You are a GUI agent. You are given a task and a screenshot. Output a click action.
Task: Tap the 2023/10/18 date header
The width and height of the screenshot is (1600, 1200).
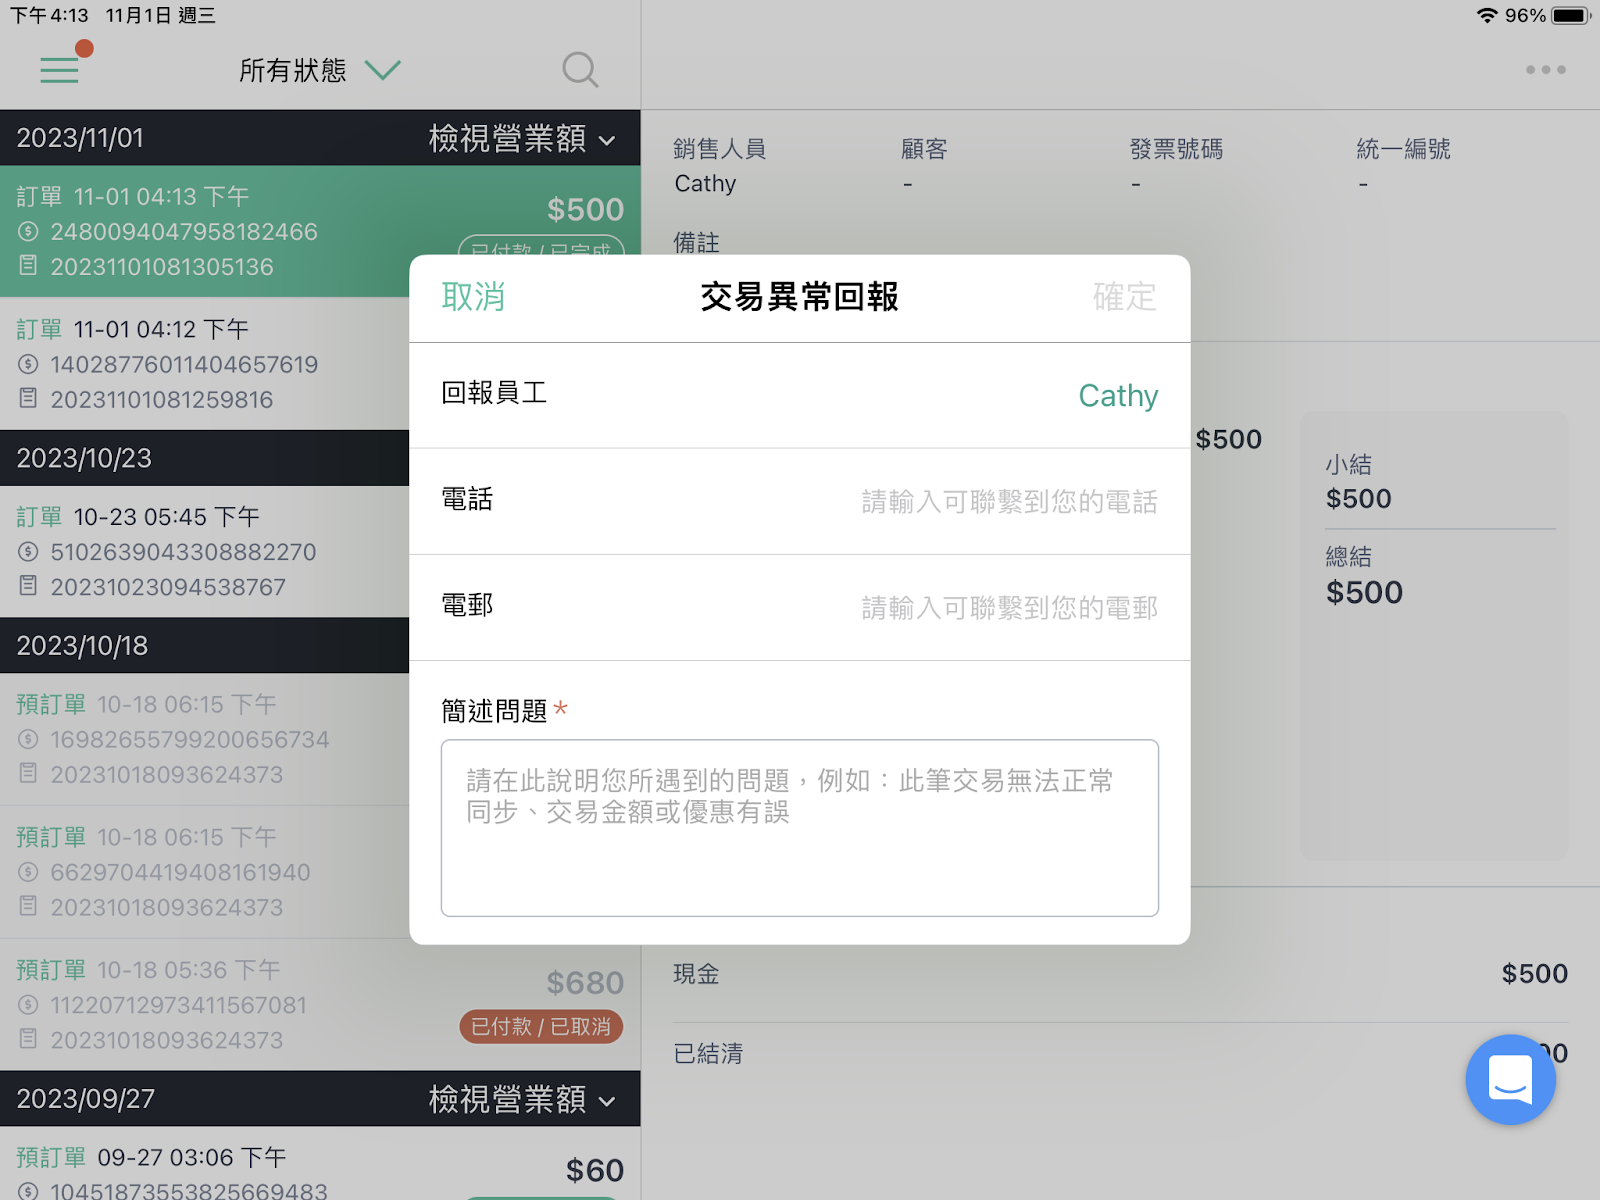point(205,645)
